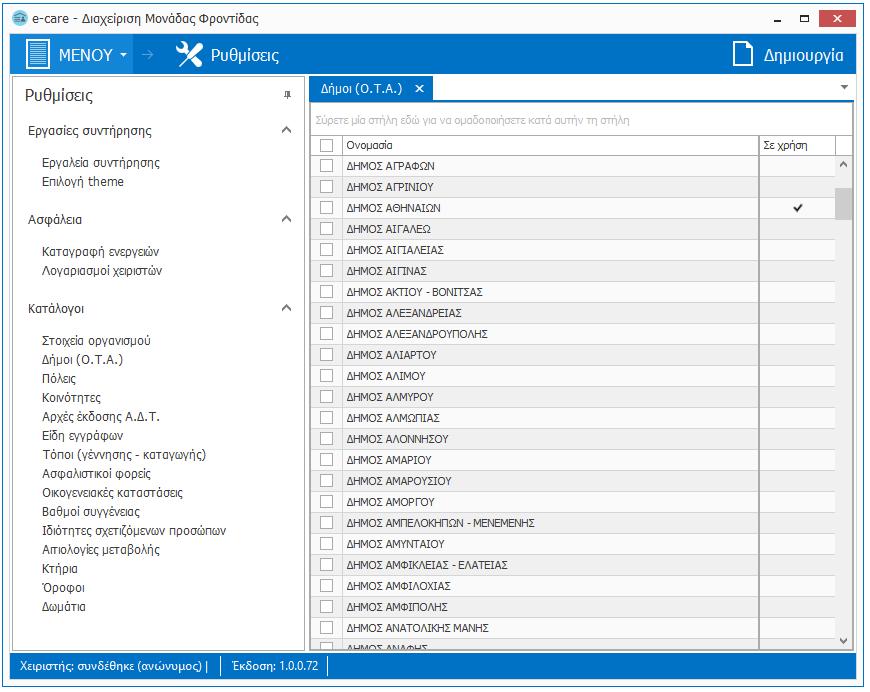Click the Ρυθμίσεις tools icon
This screenshot has width=870, height=692.
(189, 54)
